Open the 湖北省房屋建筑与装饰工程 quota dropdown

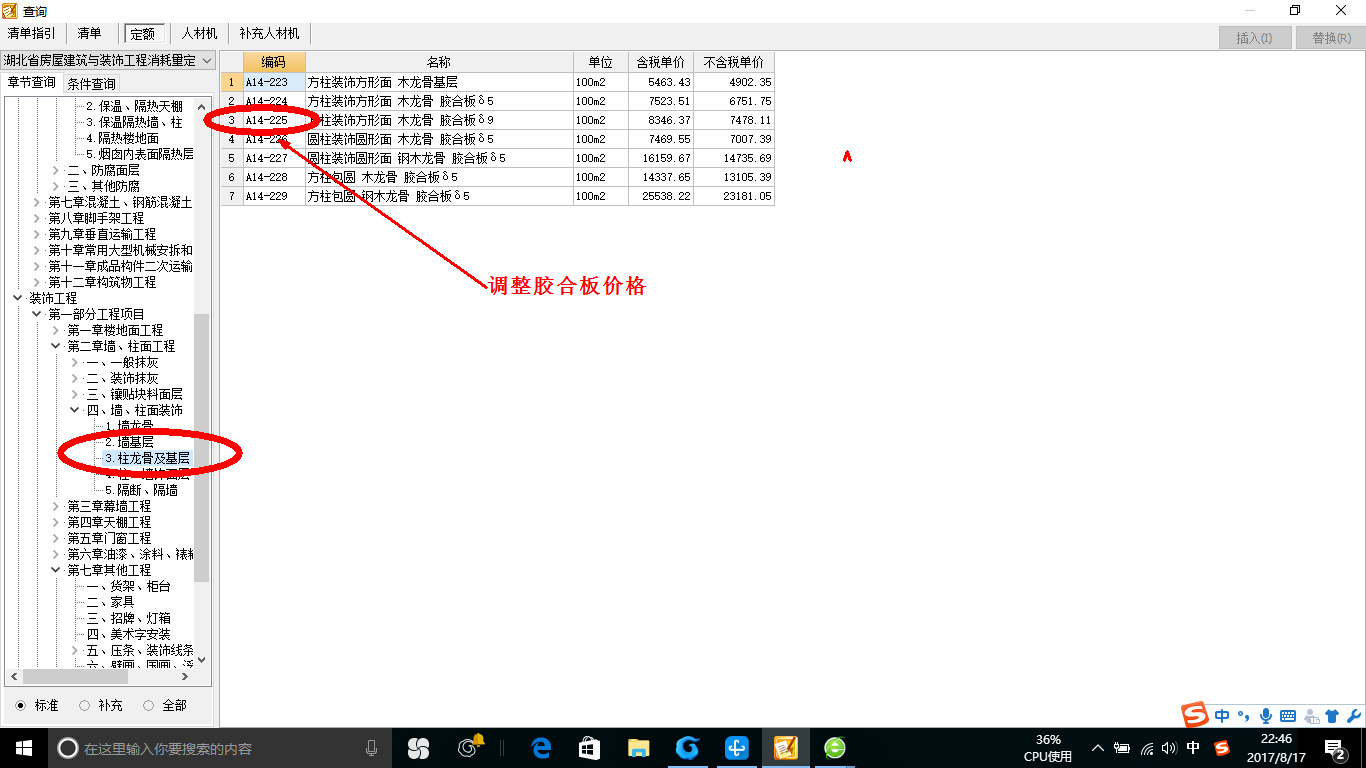pos(108,60)
